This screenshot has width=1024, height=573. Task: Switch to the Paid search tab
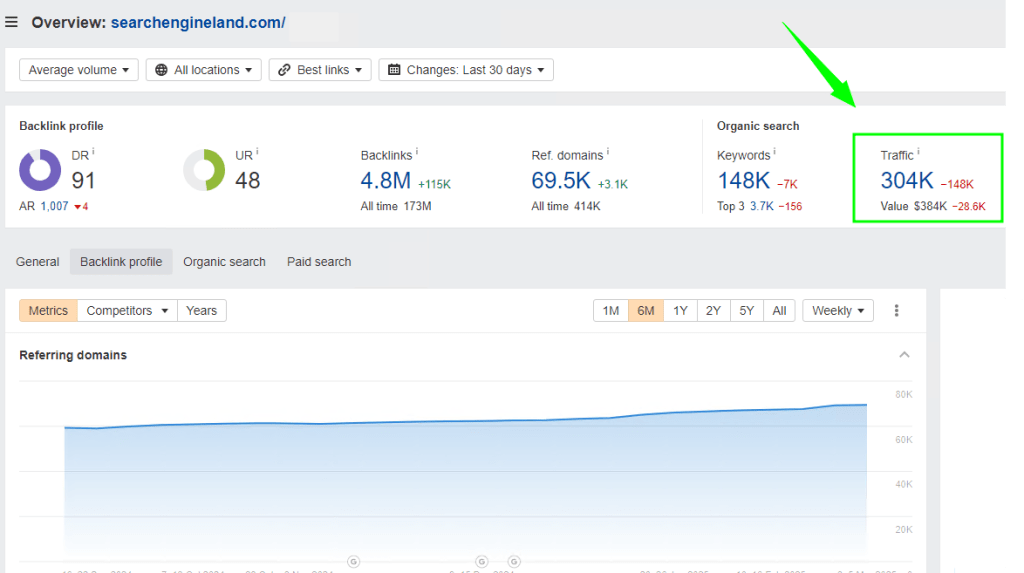[319, 262]
